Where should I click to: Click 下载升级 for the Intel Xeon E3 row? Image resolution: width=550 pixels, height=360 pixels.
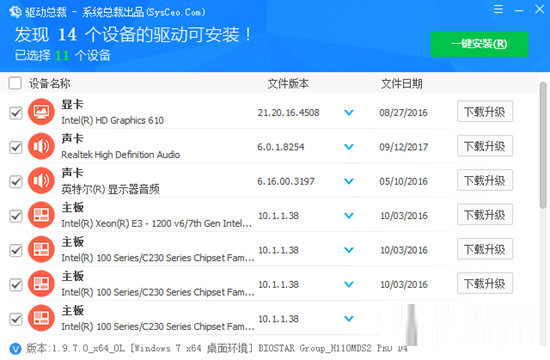point(485,215)
